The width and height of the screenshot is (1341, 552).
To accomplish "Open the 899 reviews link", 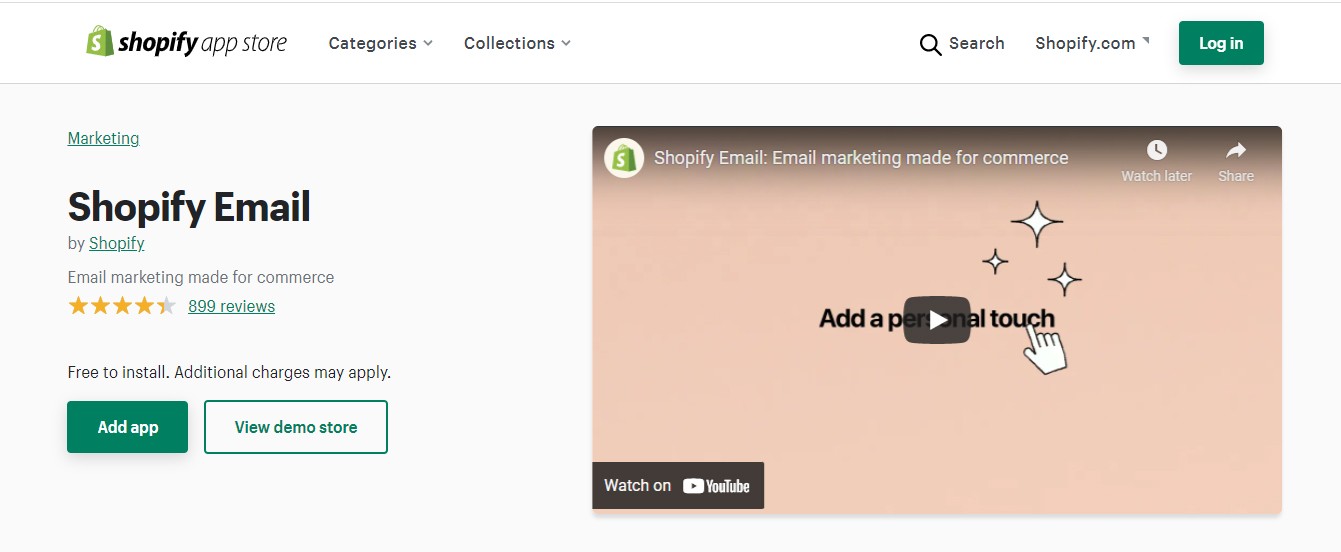I will click(x=231, y=306).
